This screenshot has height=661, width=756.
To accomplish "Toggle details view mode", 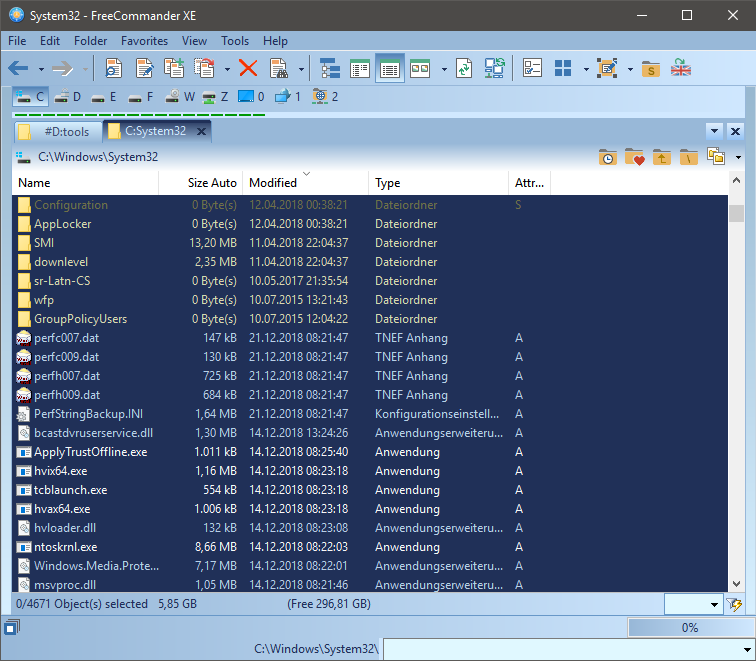I will coord(390,68).
